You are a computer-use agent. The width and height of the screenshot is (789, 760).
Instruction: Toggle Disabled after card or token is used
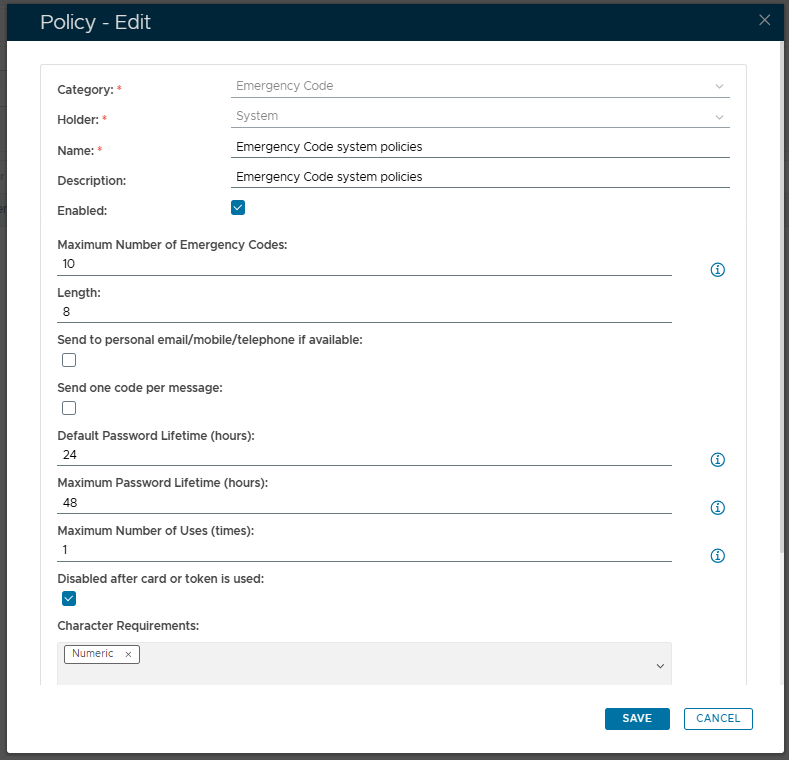(x=69, y=599)
